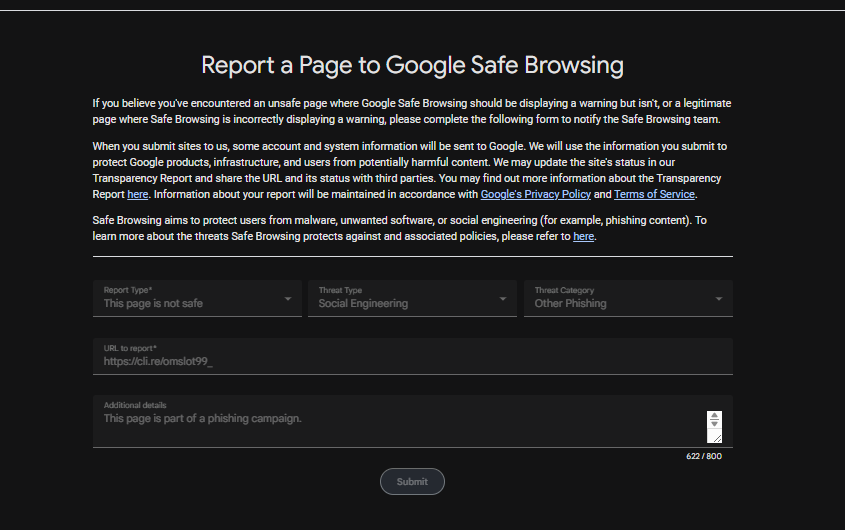Click the 'Threat Type' label text

340,290
